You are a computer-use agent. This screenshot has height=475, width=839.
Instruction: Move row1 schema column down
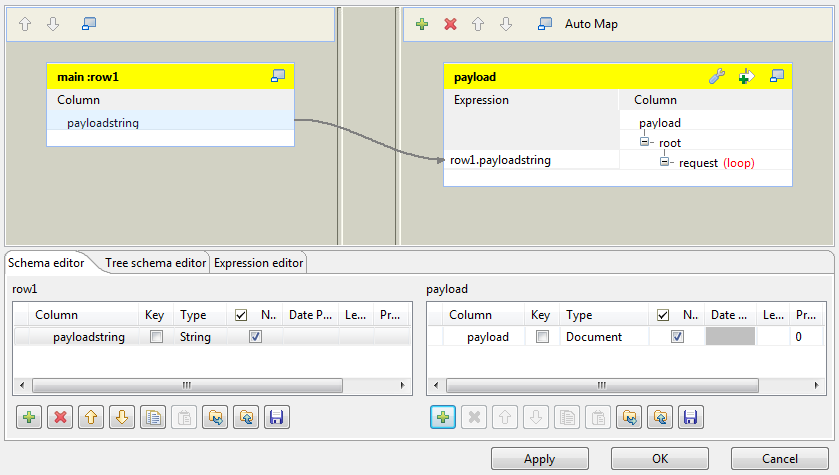(122, 417)
